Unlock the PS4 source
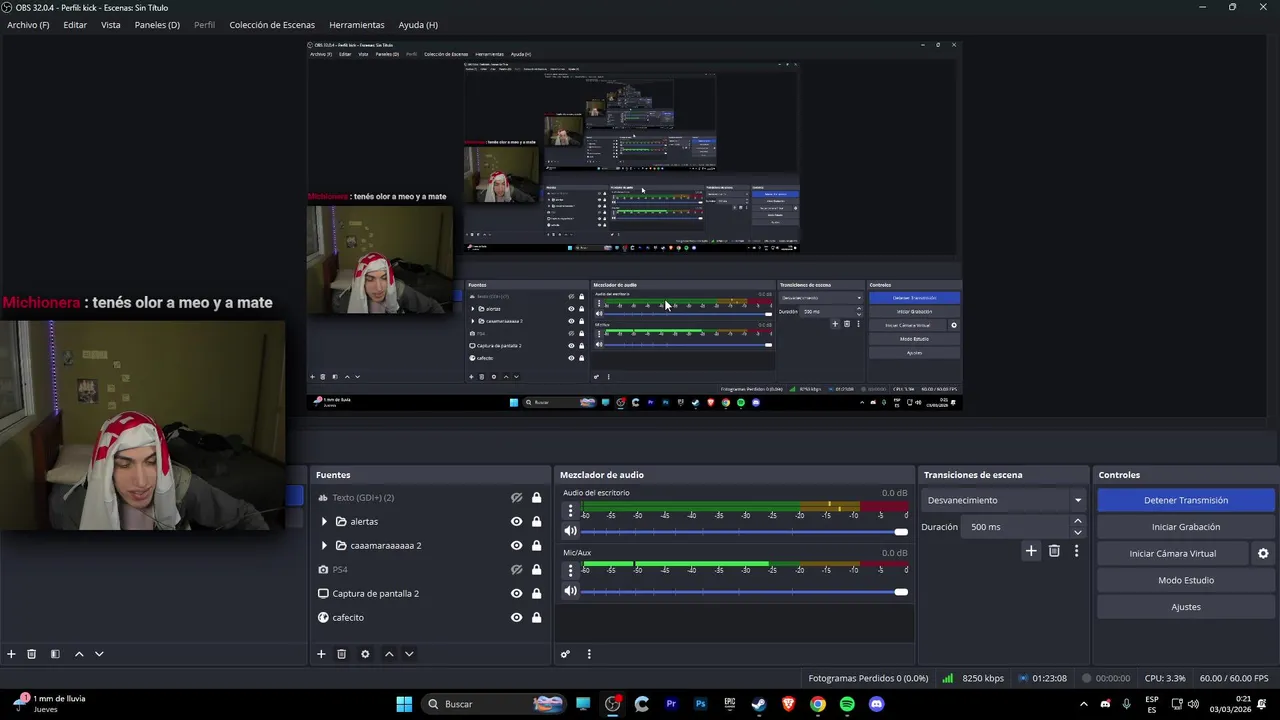The image size is (1280, 720). tap(536, 570)
